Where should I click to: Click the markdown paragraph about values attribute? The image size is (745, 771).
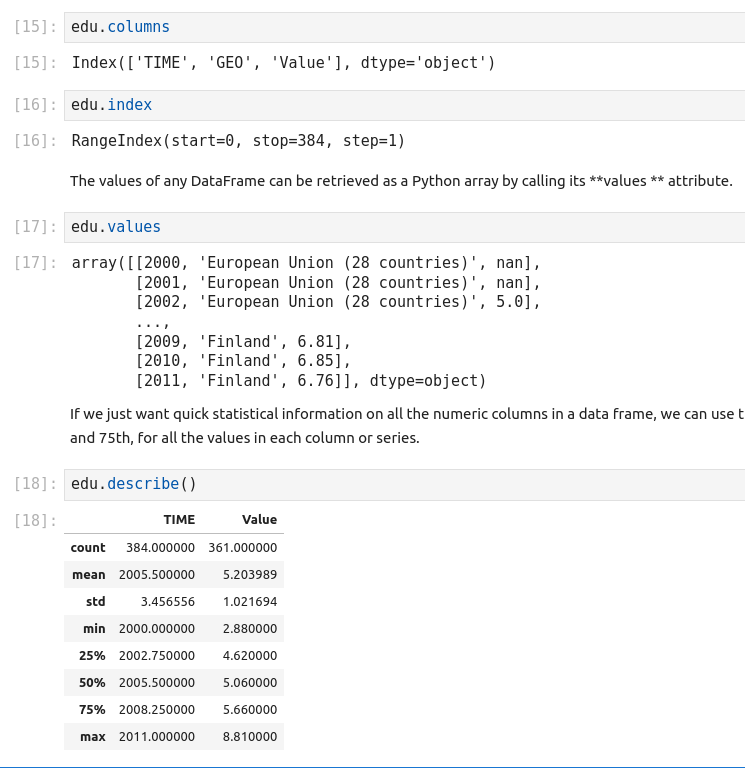(x=400, y=181)
